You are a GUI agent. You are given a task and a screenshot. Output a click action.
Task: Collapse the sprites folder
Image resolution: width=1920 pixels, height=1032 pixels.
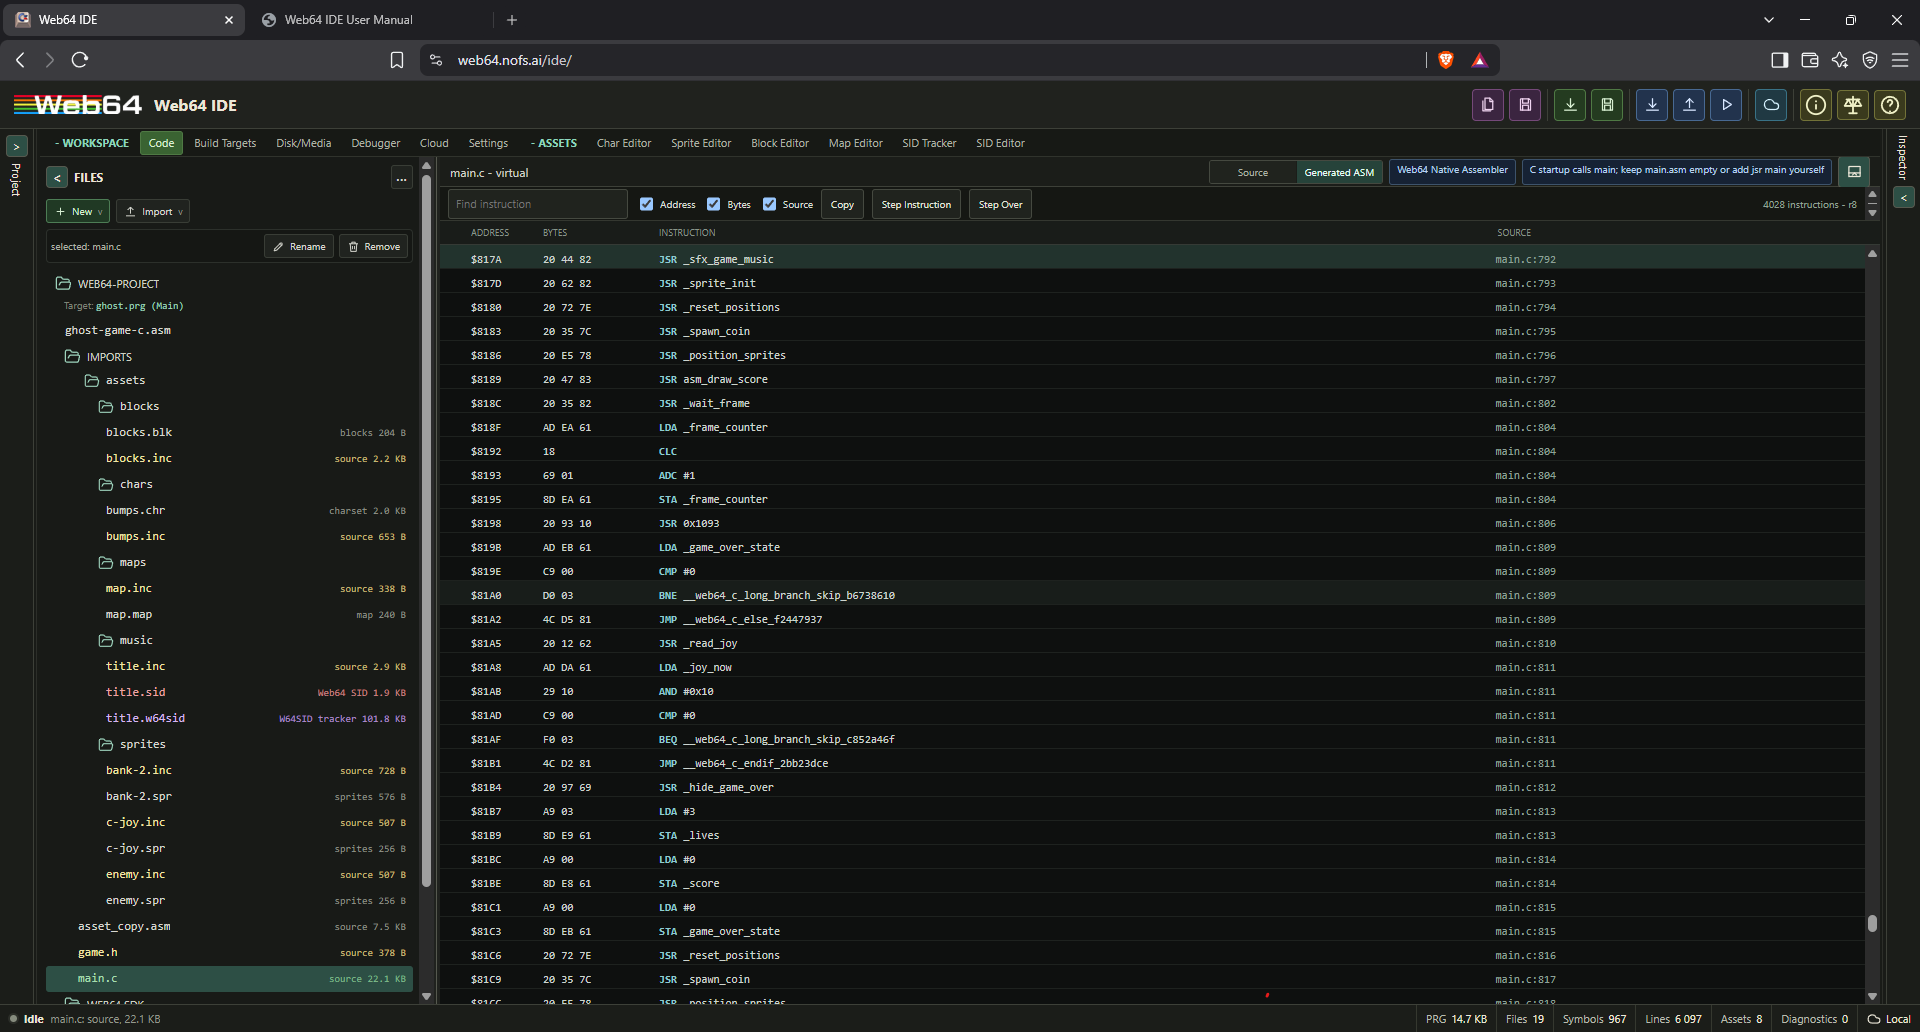click(x=132, y=744)
